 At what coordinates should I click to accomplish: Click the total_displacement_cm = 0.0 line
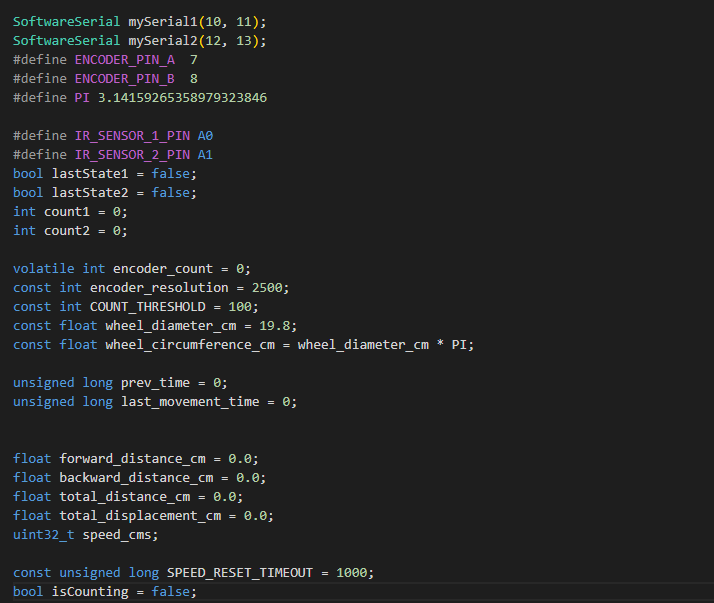[143, 516]
